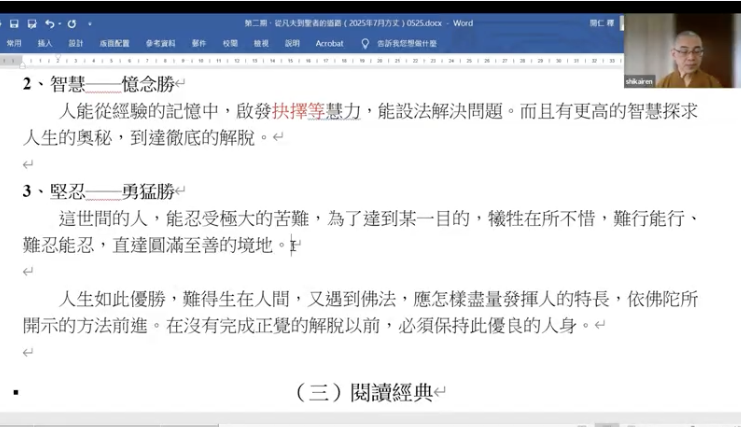Open the Acrobat ribbon tab
The image size is (741, 427).
click(329, 44)
